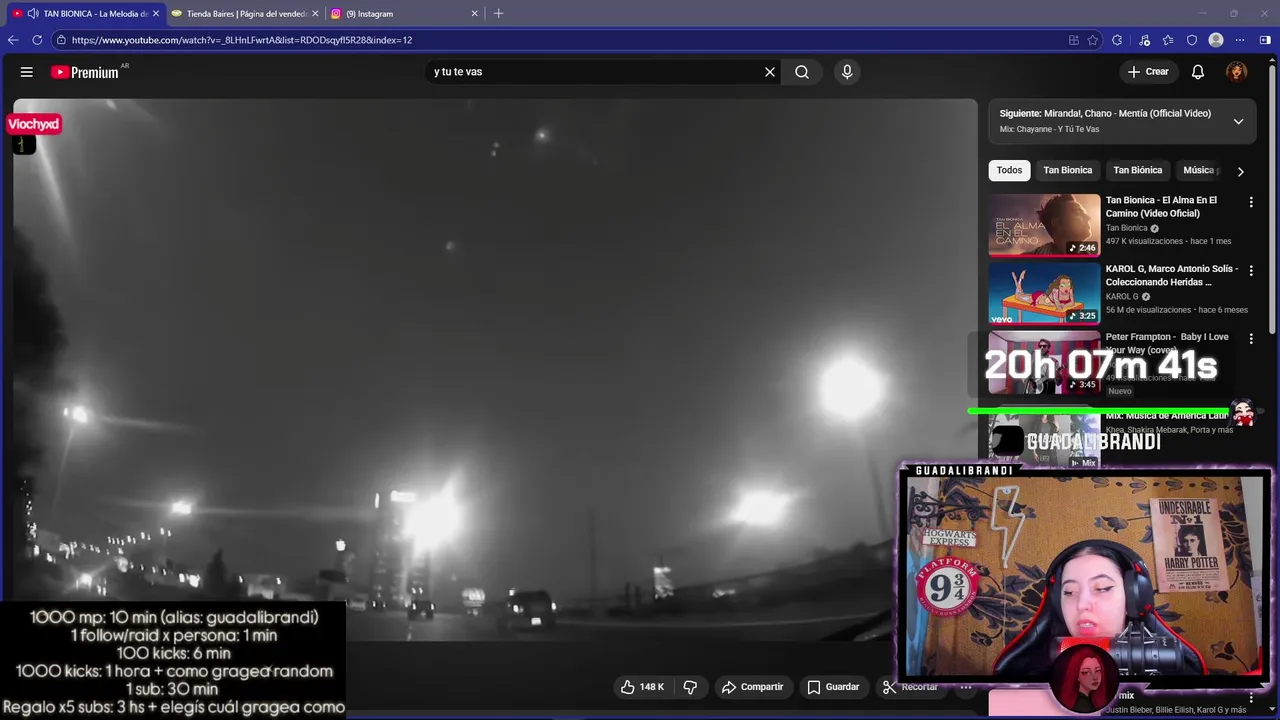Image resolution: width=1280 pixels, height=720 pixels.
Task: Close the Instagram tab
Action: (475, 13)
